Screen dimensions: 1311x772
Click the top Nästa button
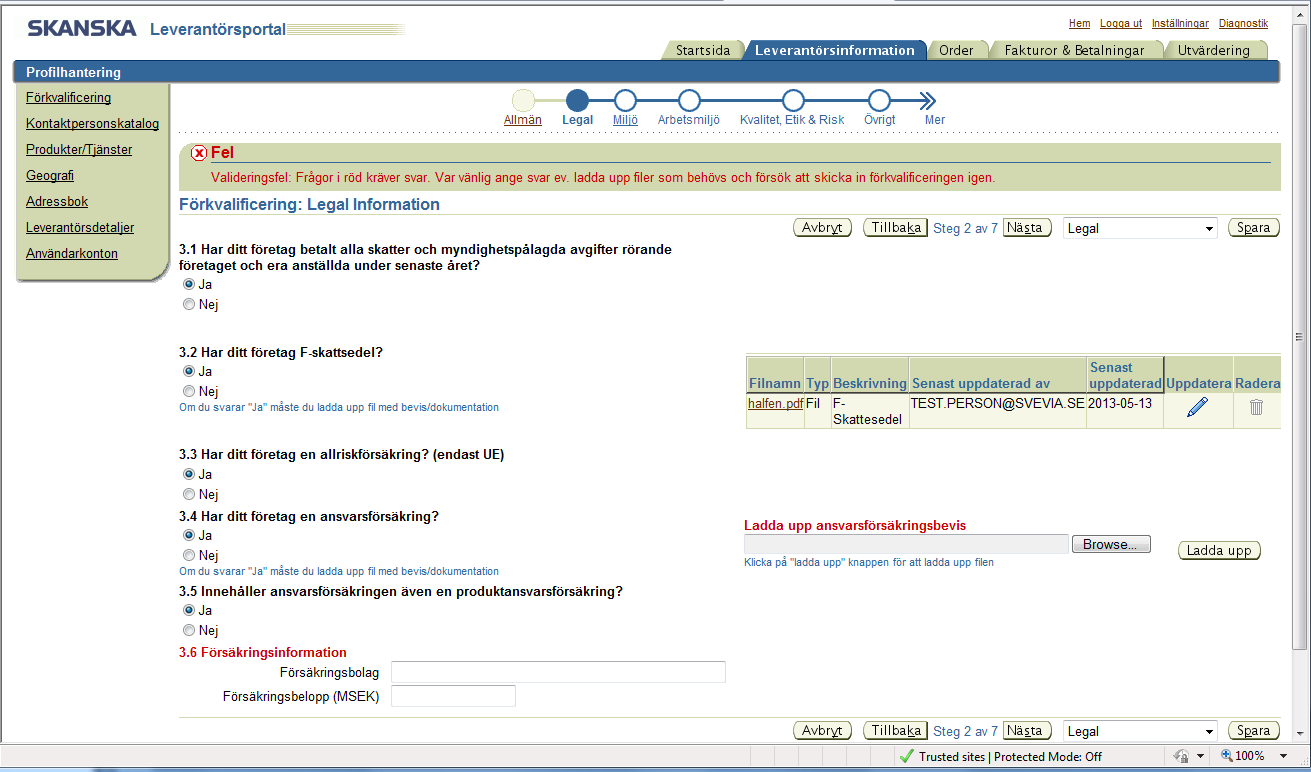pos(1028,228)
